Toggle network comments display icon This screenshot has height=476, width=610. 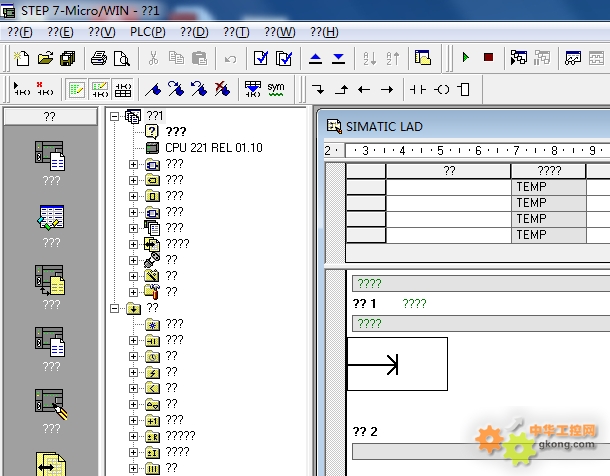coord(100,90)
